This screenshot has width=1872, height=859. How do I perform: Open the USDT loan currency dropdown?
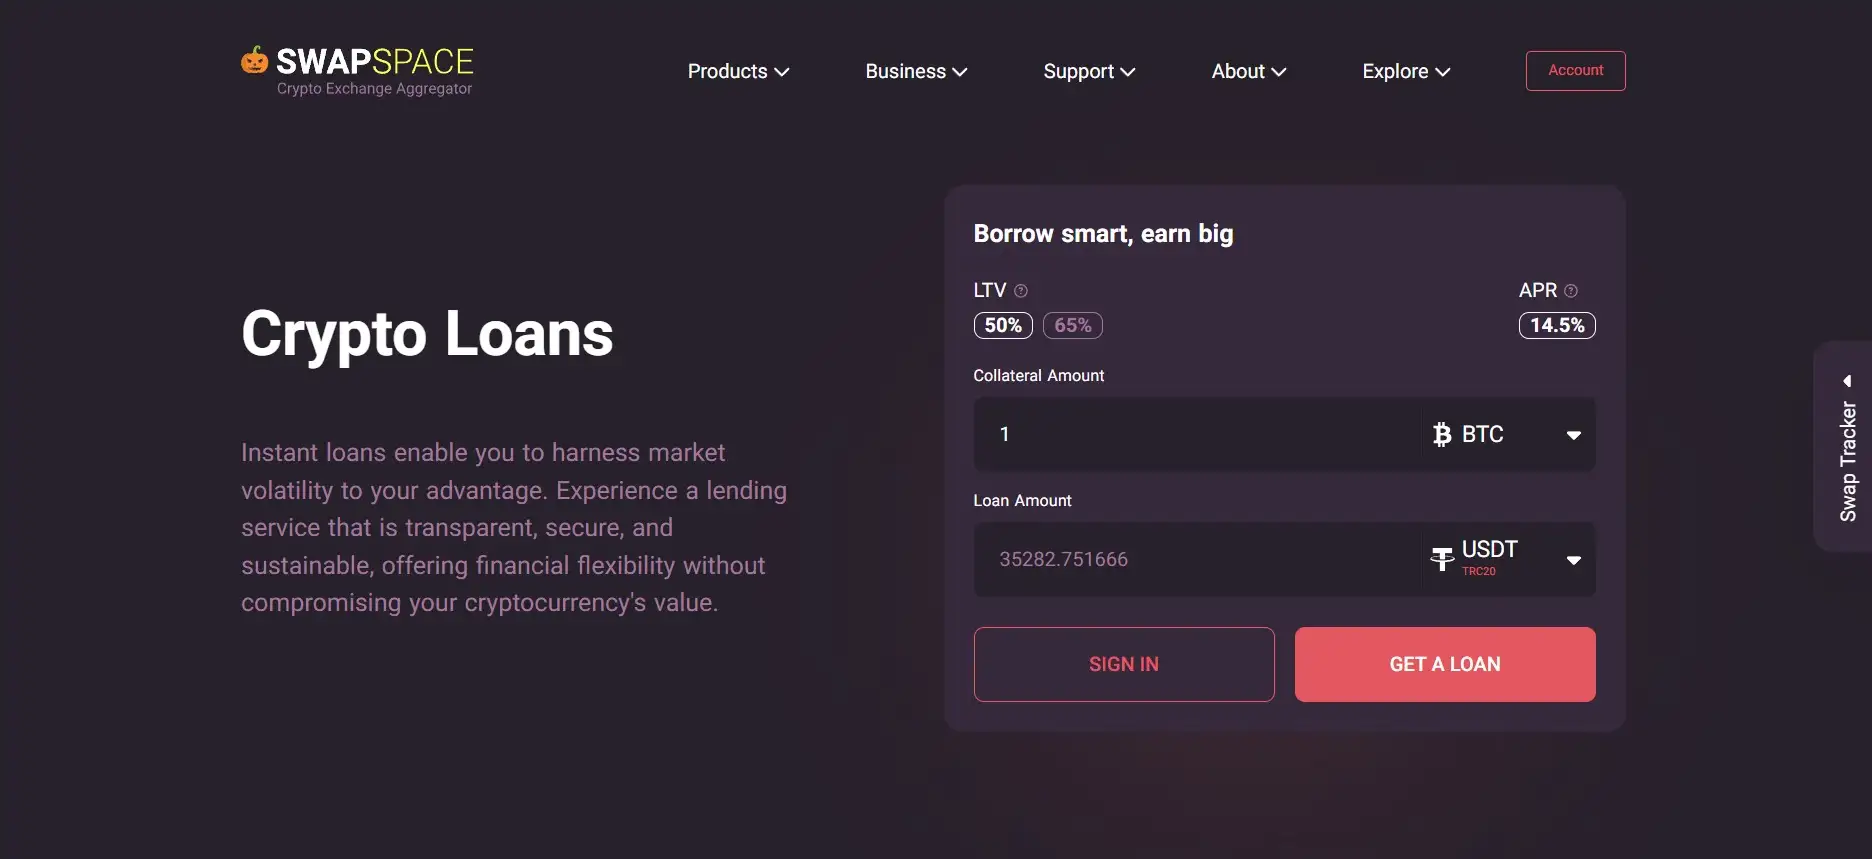(x=1573, y=560)
